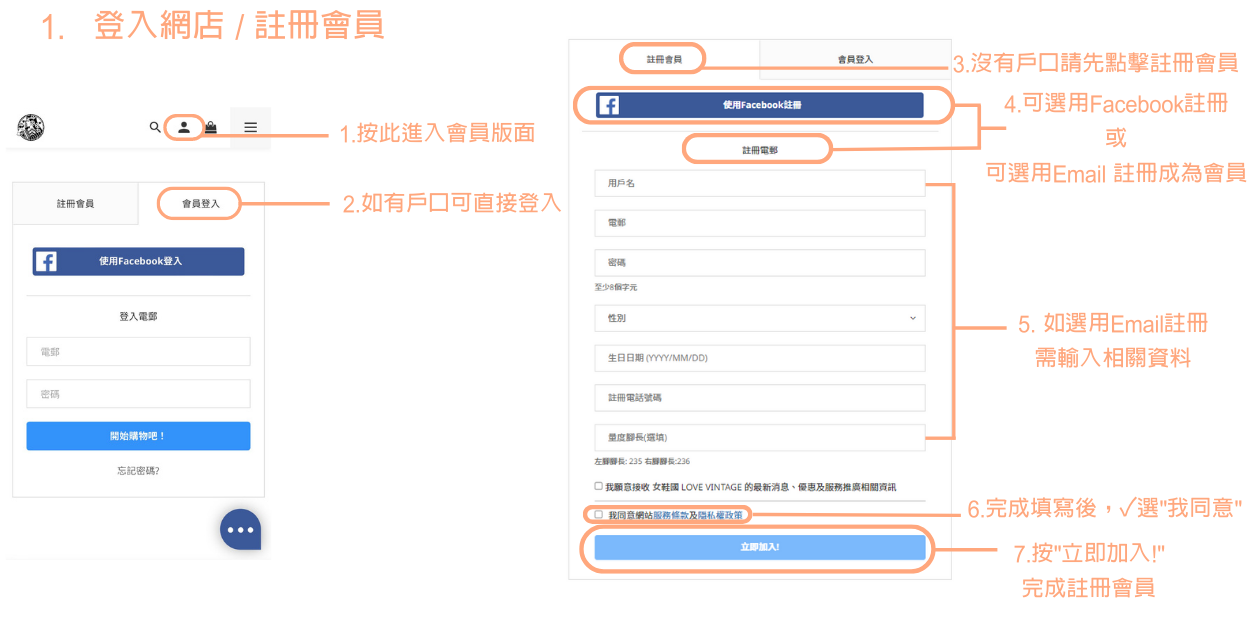Open the hamburger menu icon

point(251,128)
